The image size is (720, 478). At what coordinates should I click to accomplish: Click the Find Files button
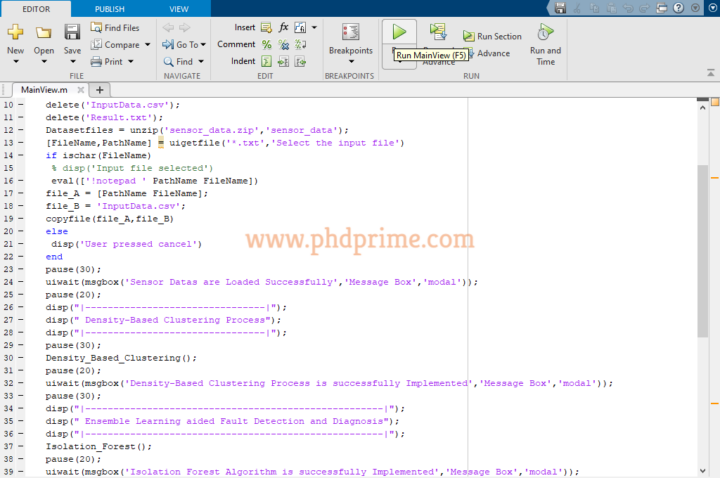114,27
